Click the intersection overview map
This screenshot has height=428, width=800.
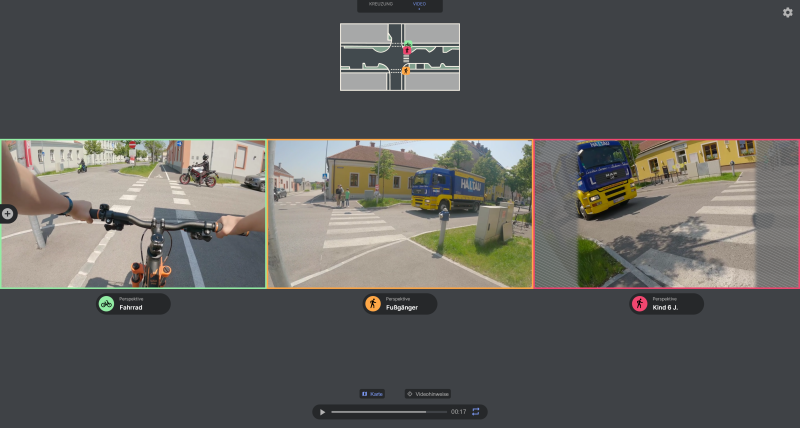tap(400, 57)
